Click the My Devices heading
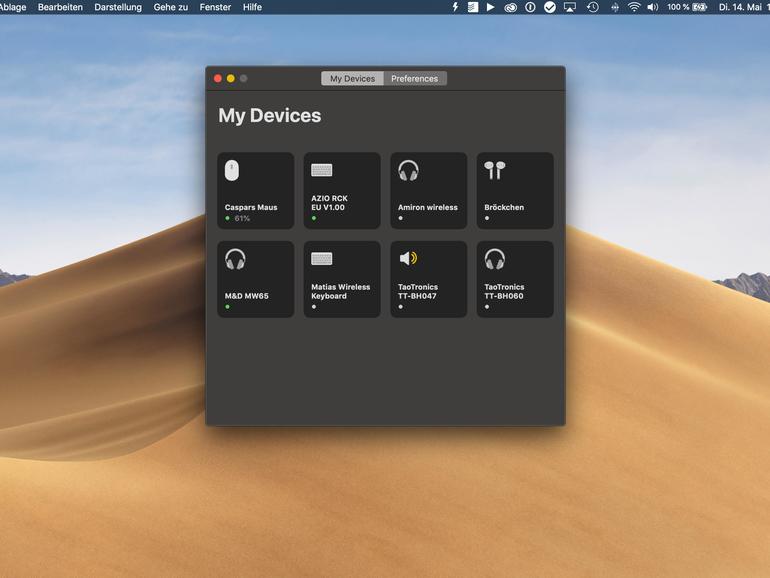Image resolution: width=770 pixels, height=578 pixels. pos(270,116)
